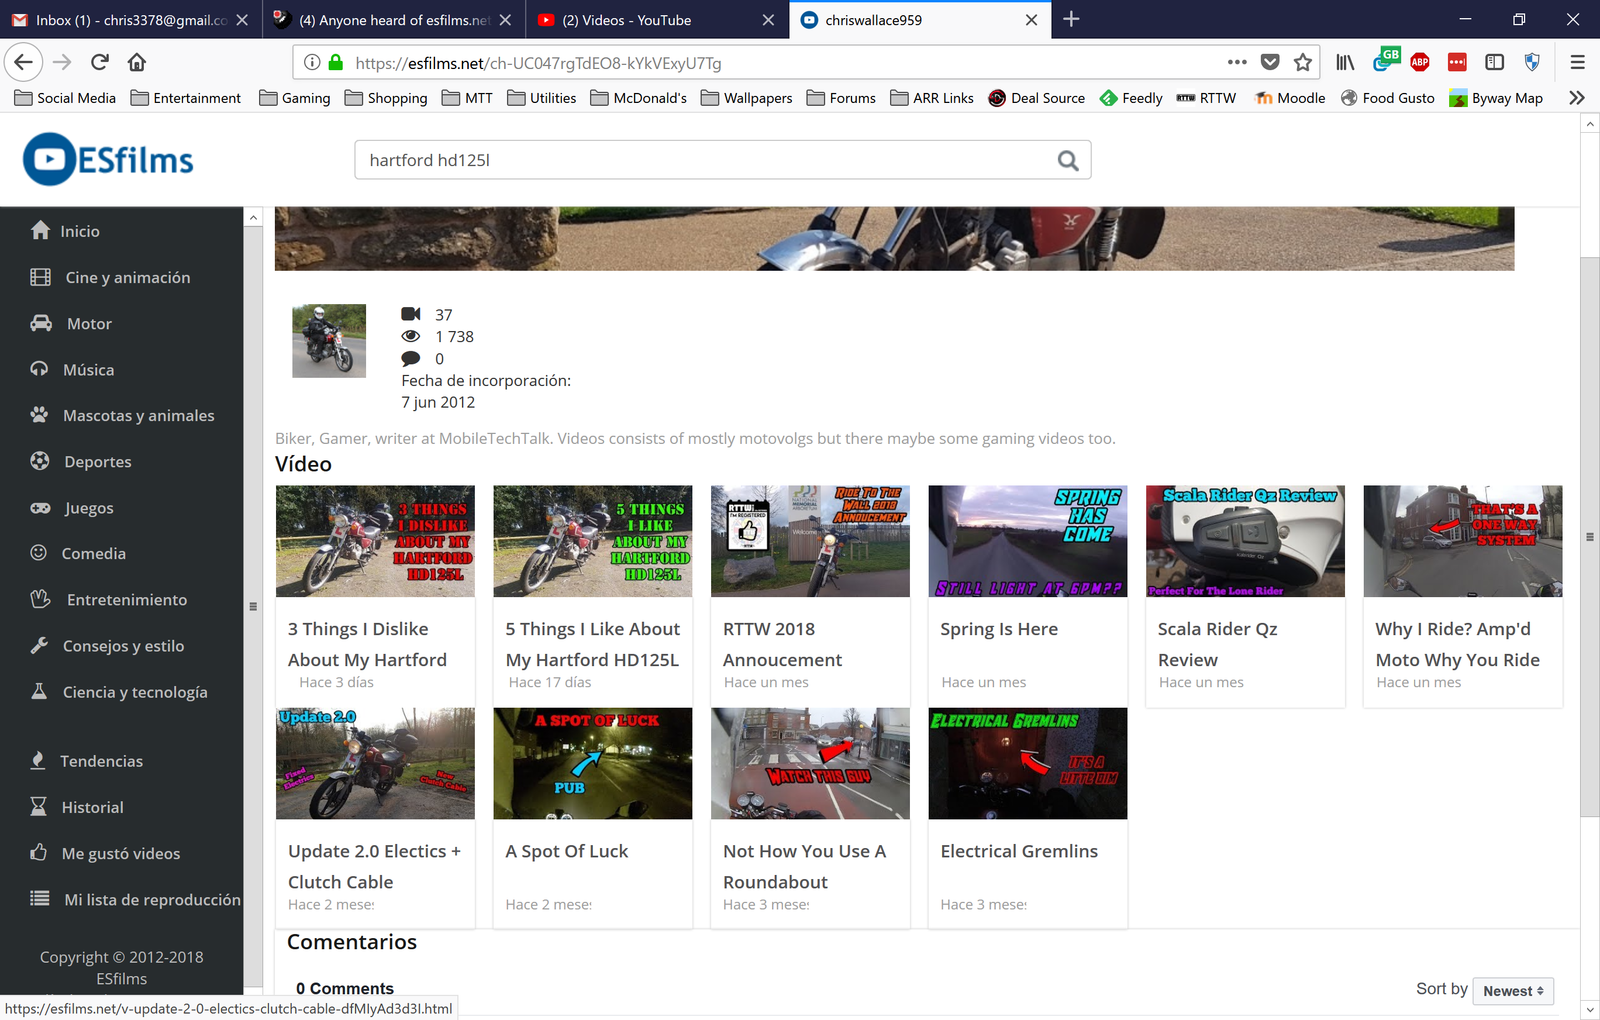
Task: Close the chriswallace959 tab
Action: pos(1031,20)
